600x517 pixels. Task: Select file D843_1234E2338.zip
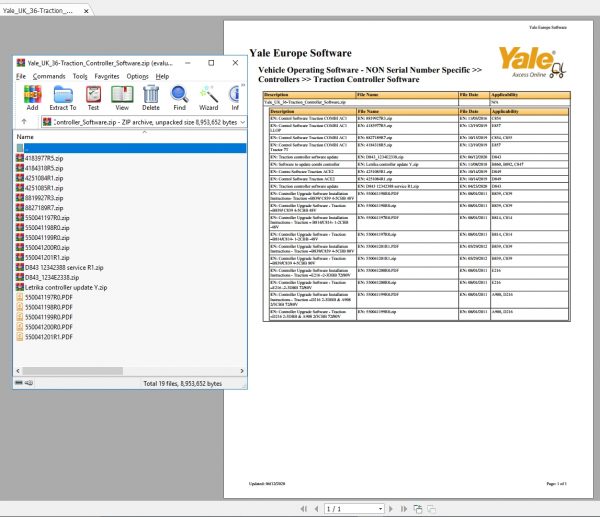(48, 277)
